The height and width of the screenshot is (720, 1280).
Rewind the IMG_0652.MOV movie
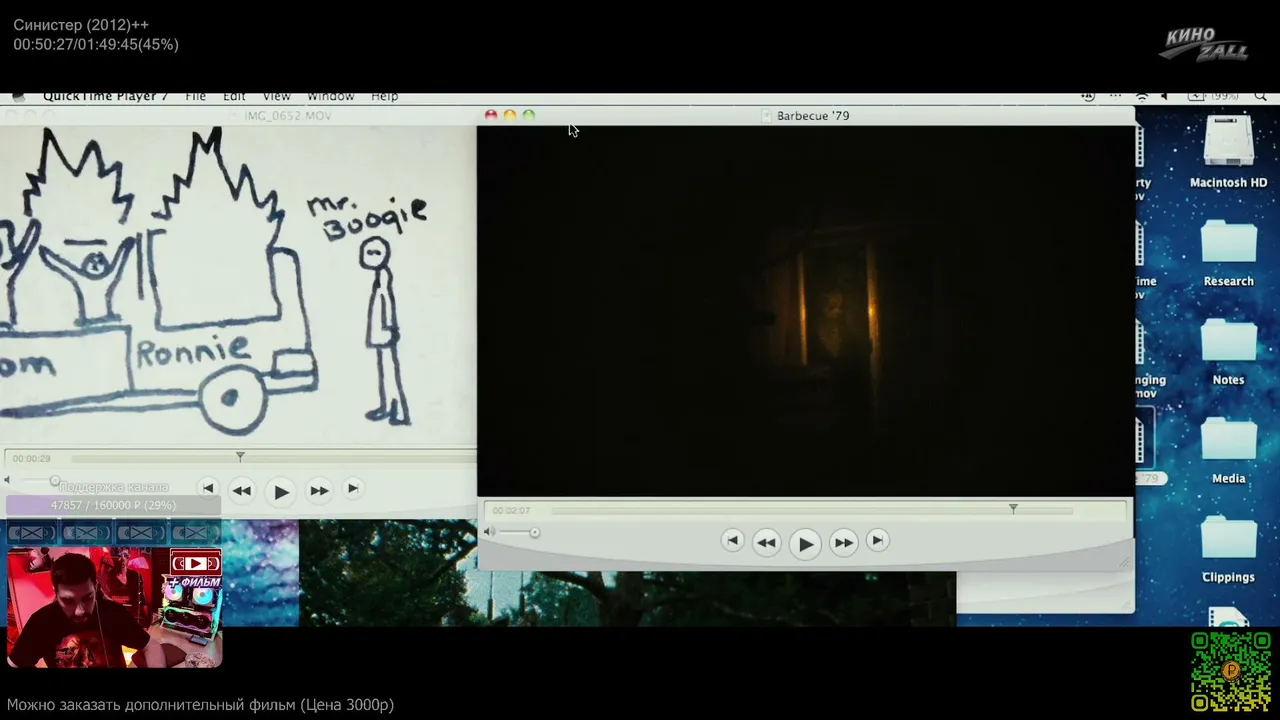[241, 490]
